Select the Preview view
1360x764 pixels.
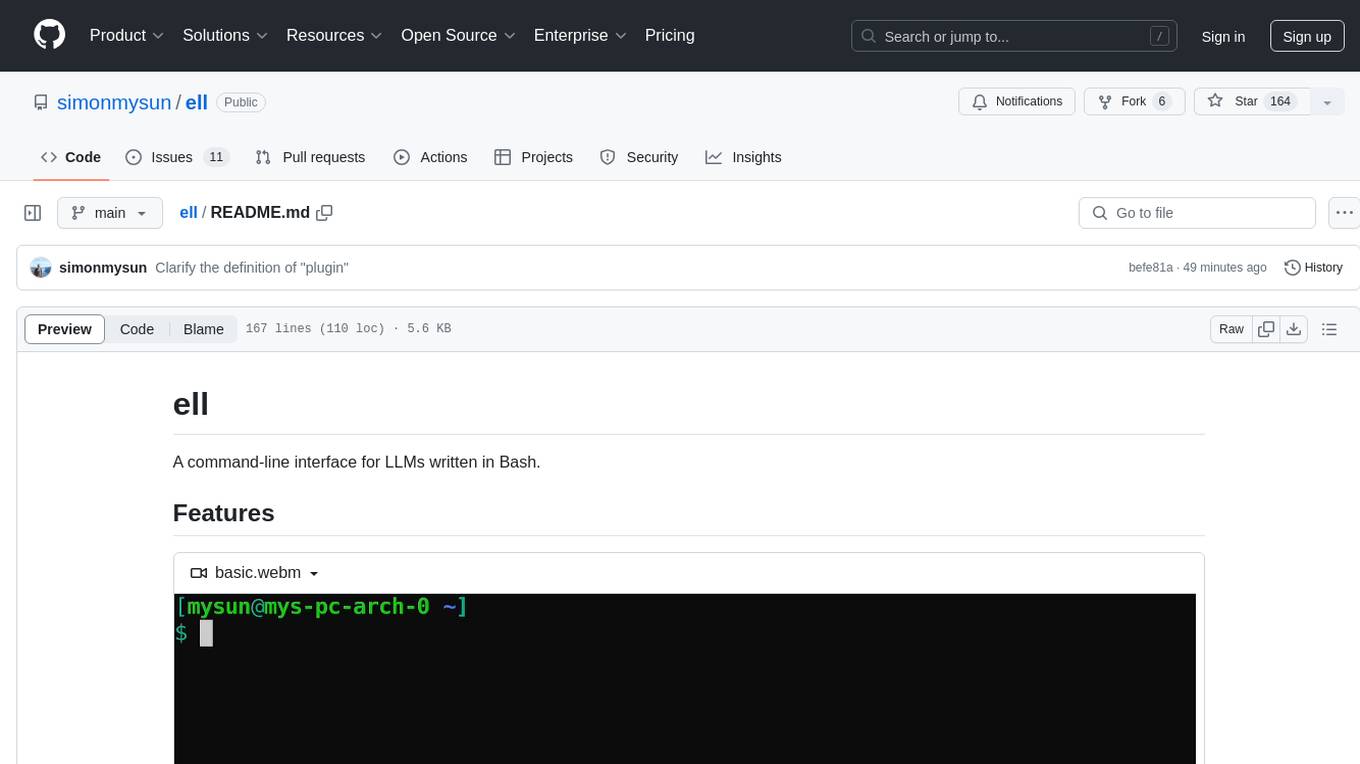pos(65,329)
